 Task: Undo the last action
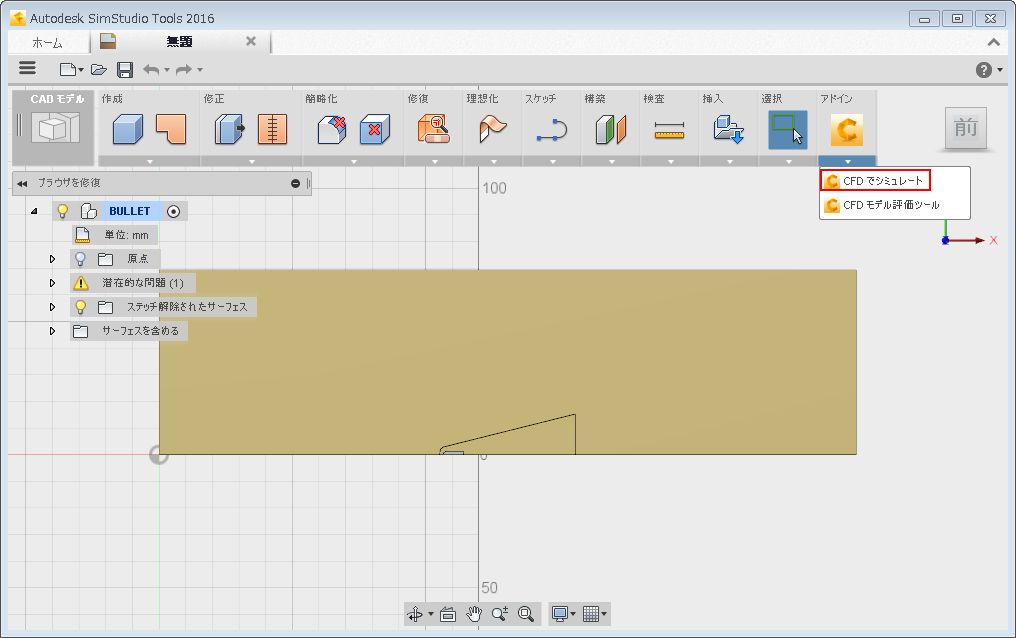151,69
